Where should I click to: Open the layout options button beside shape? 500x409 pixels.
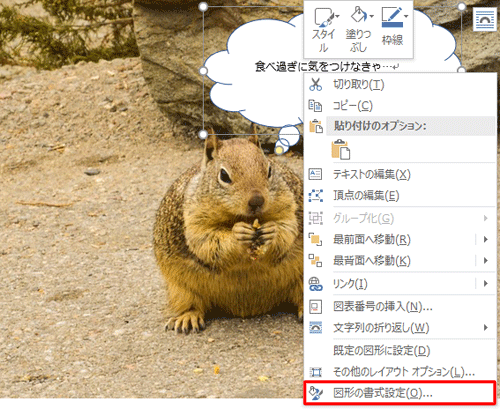point(484,19)
